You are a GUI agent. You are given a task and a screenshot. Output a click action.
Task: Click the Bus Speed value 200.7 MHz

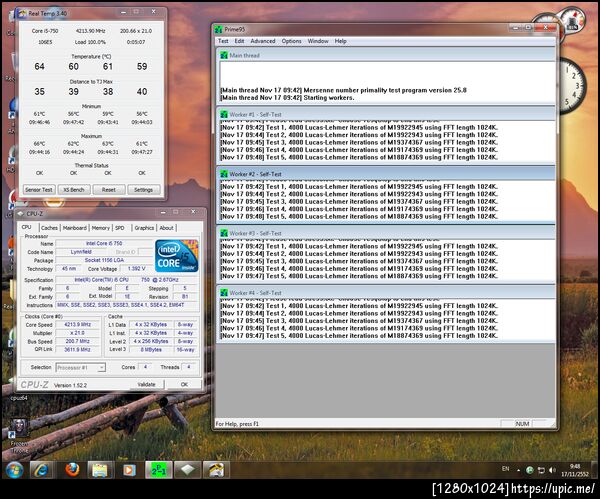[78, 341]
